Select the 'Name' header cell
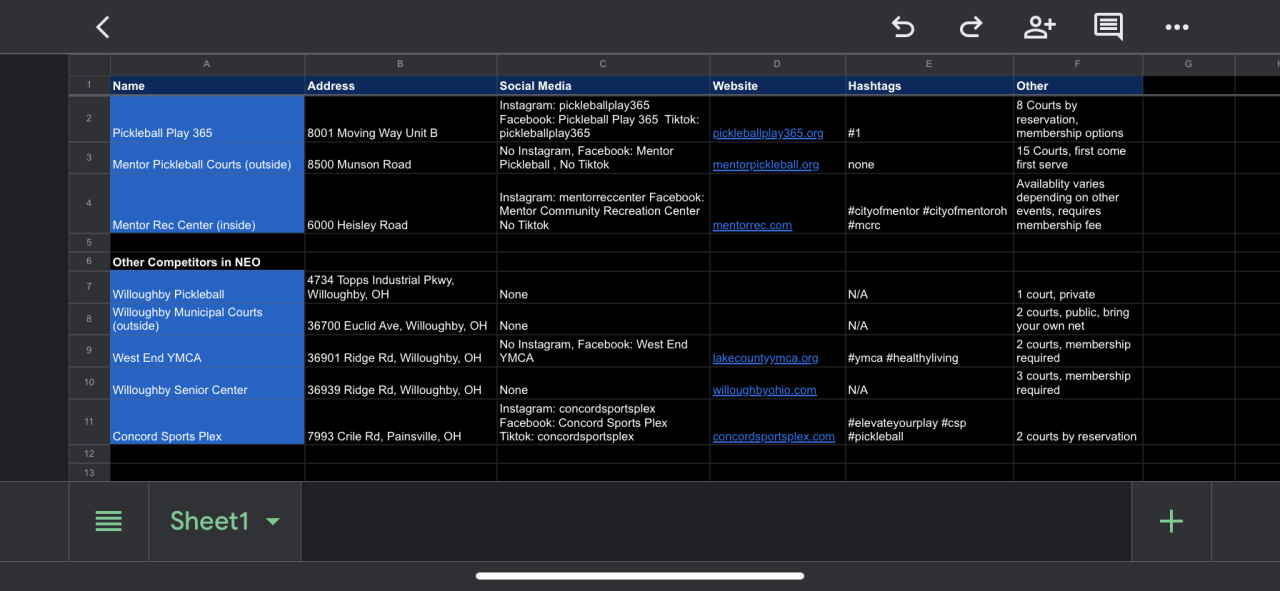Image resolution: width=1280 pixels, height=591 pixels. coord(207,86)
